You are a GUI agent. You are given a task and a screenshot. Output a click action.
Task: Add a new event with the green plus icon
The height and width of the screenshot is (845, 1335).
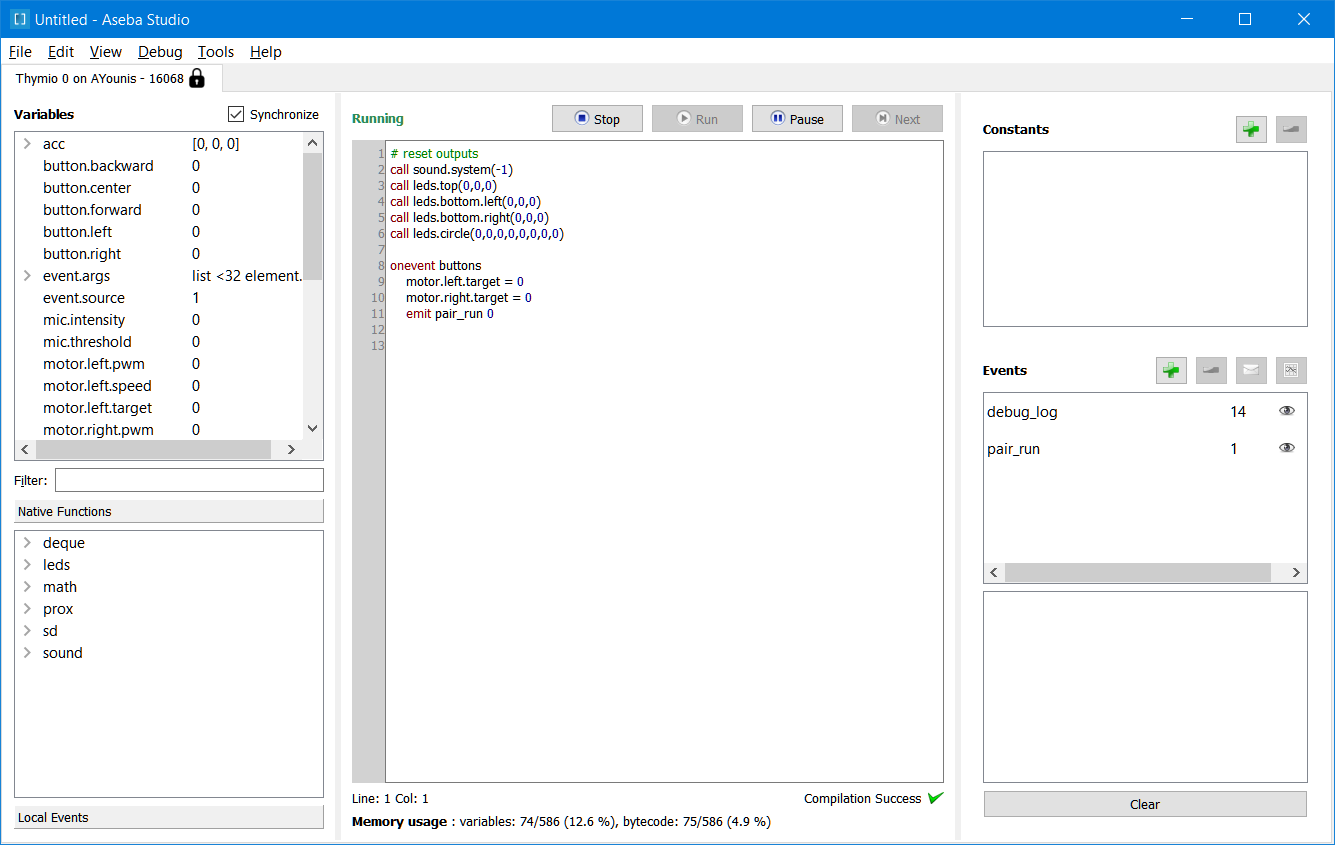click(x=1171, y=370)
